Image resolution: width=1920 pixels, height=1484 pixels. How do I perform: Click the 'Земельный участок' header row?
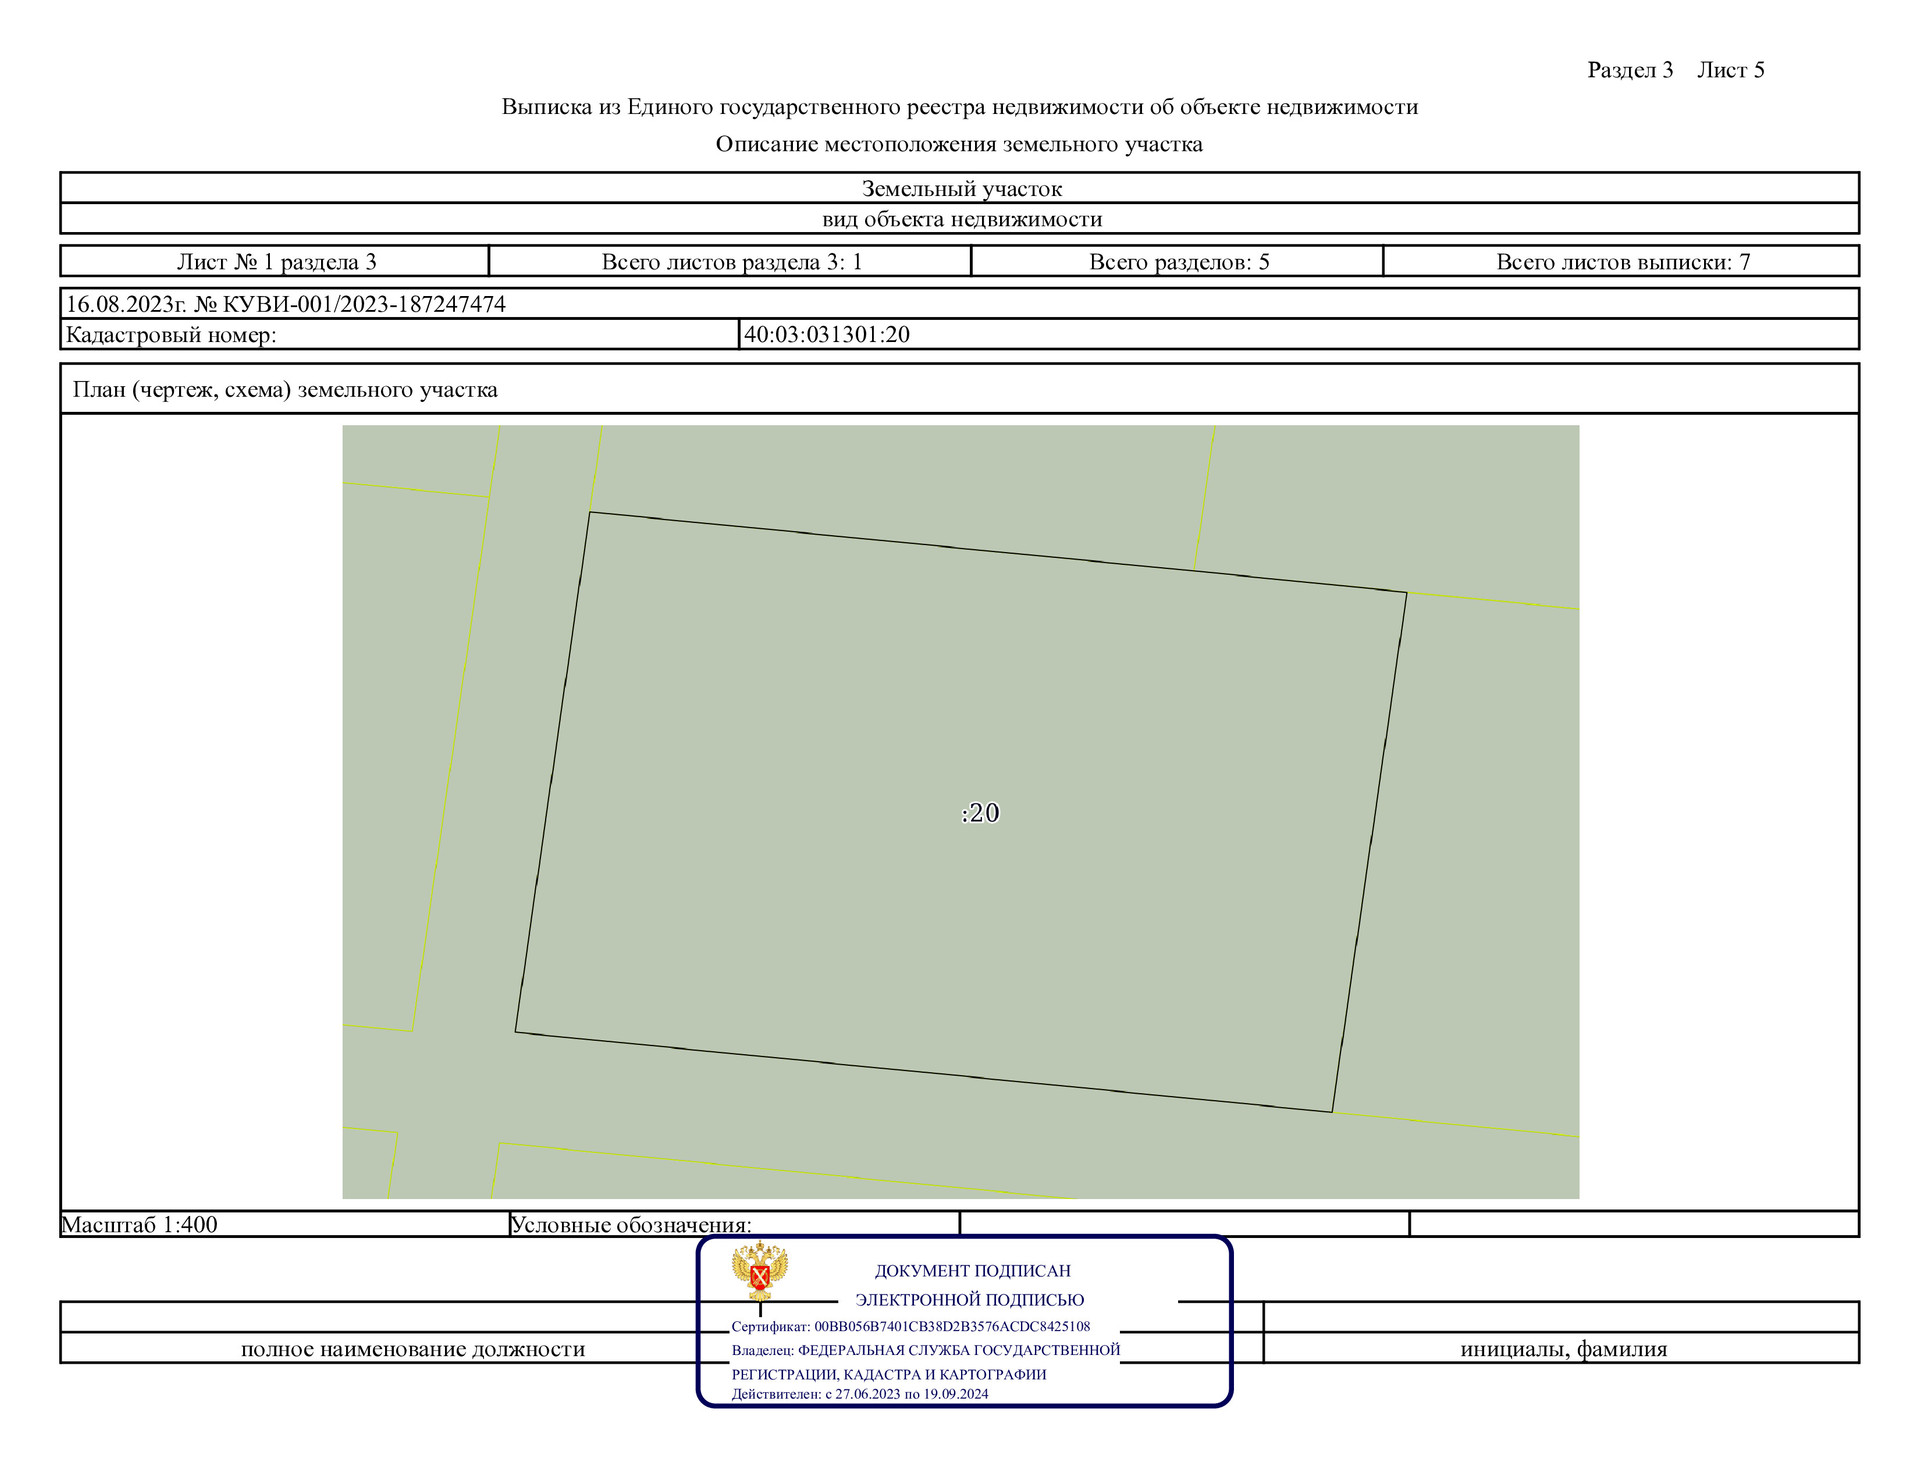pyautogui.click(x=961, y=188)
